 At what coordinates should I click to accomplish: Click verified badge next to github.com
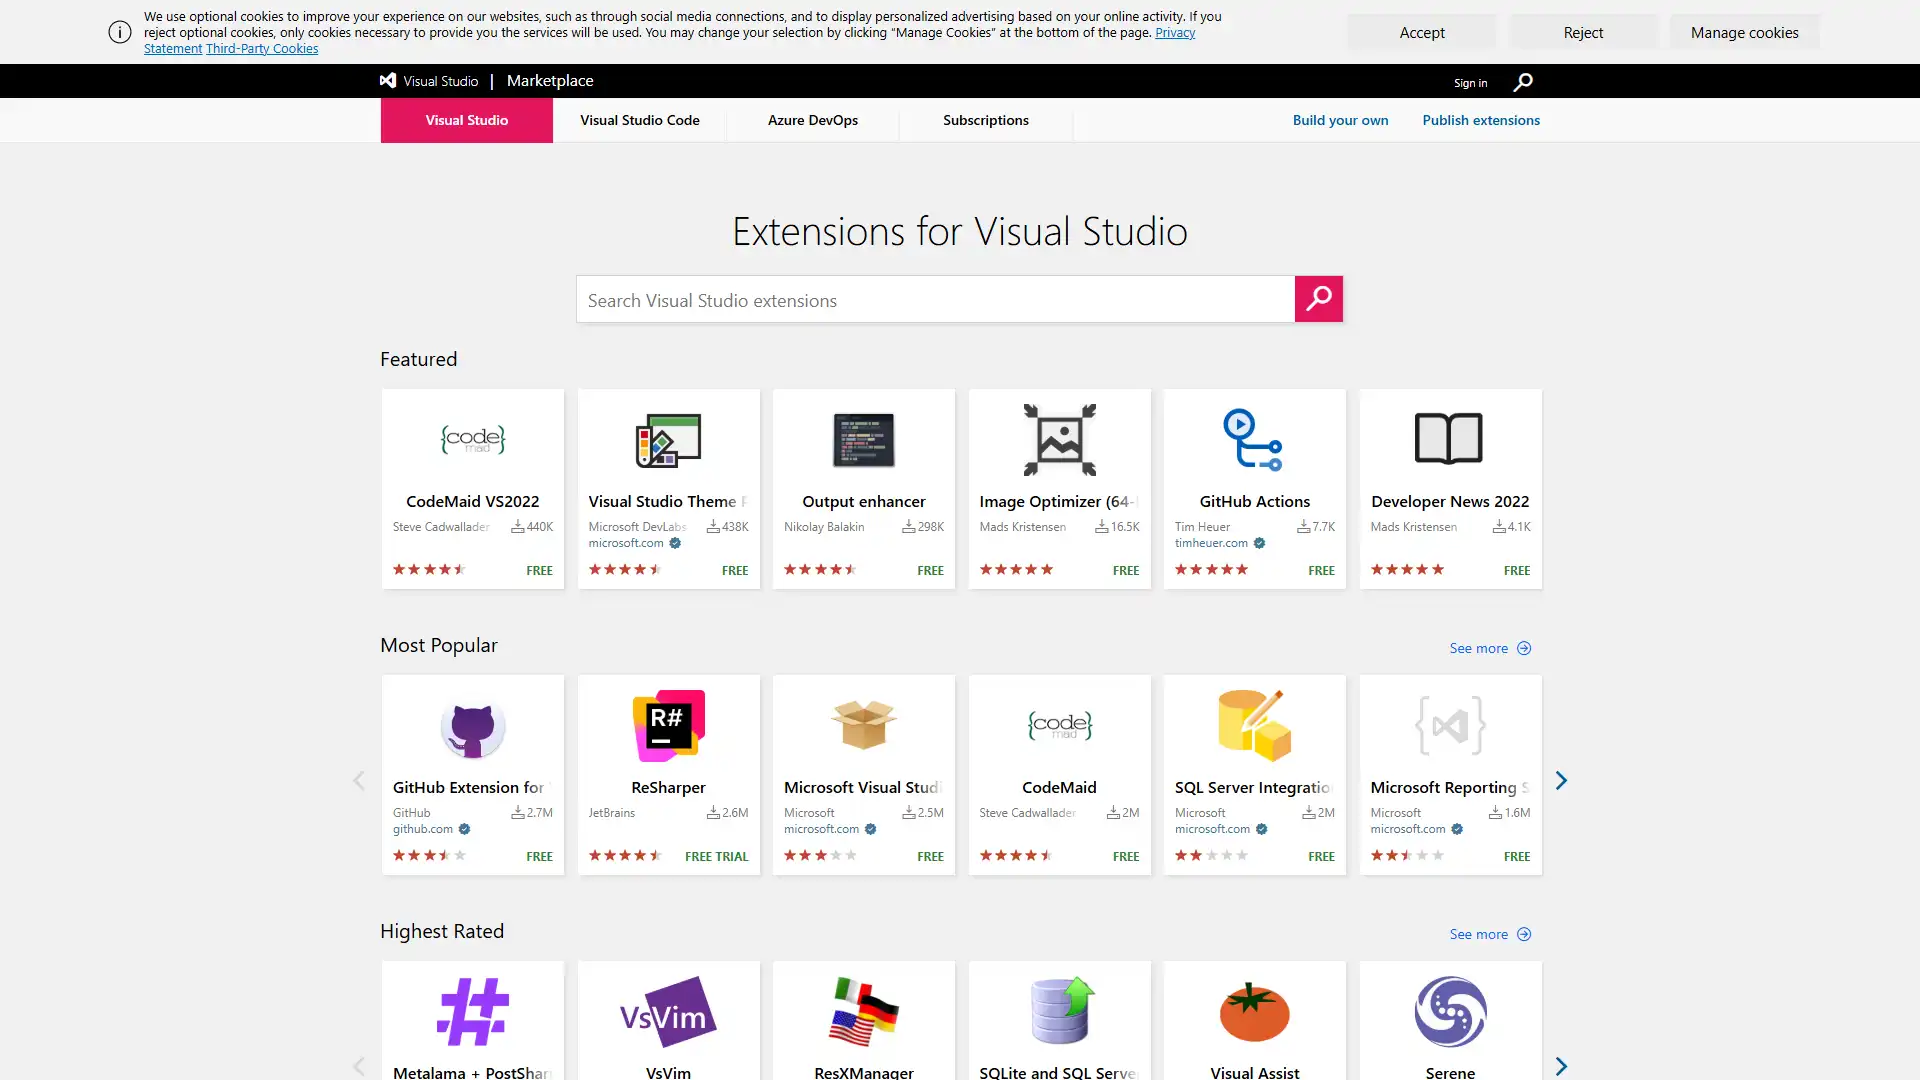pyautogui.click(x=464, y=829)
